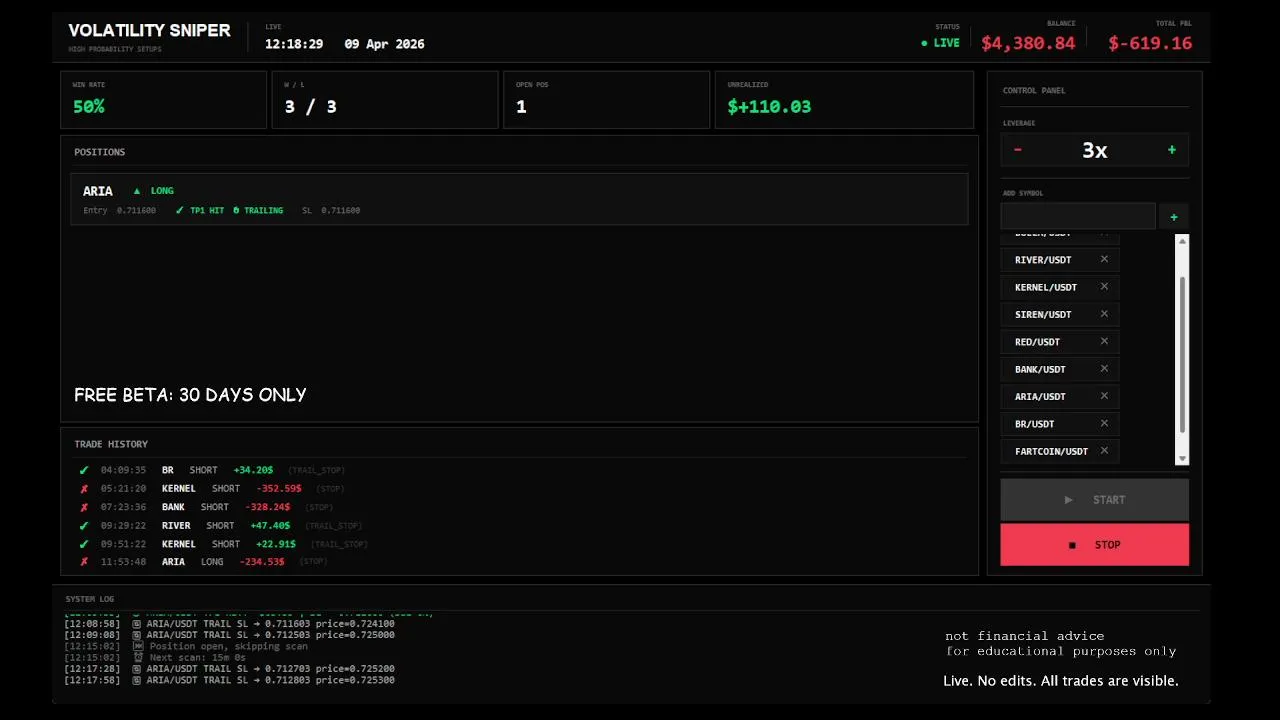Select the ARIA long trade at 11:53:48
Image resolution: width=1280 pixels, height=720 pixels.
519,562
